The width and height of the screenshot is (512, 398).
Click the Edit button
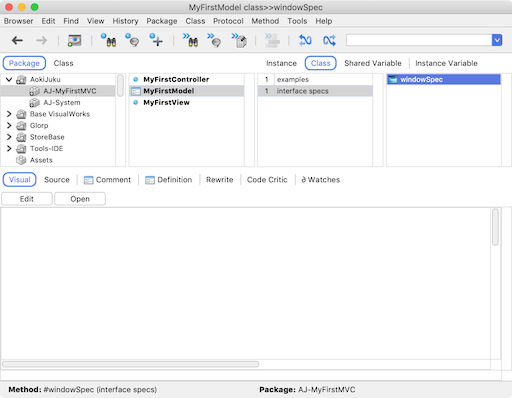click(x=27, y=199)
